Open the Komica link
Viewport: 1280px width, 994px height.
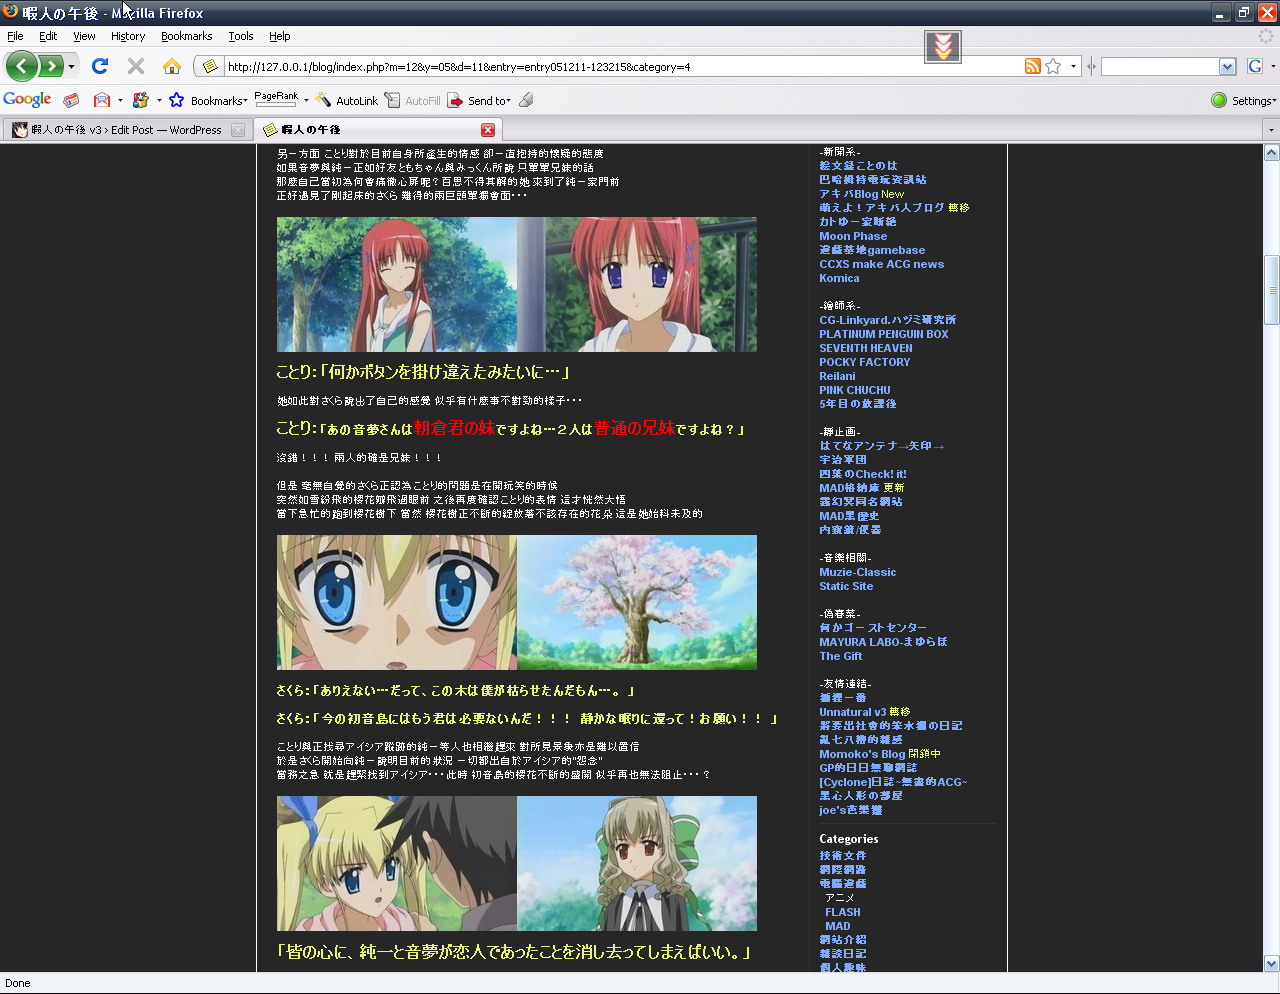pos(839,278)
